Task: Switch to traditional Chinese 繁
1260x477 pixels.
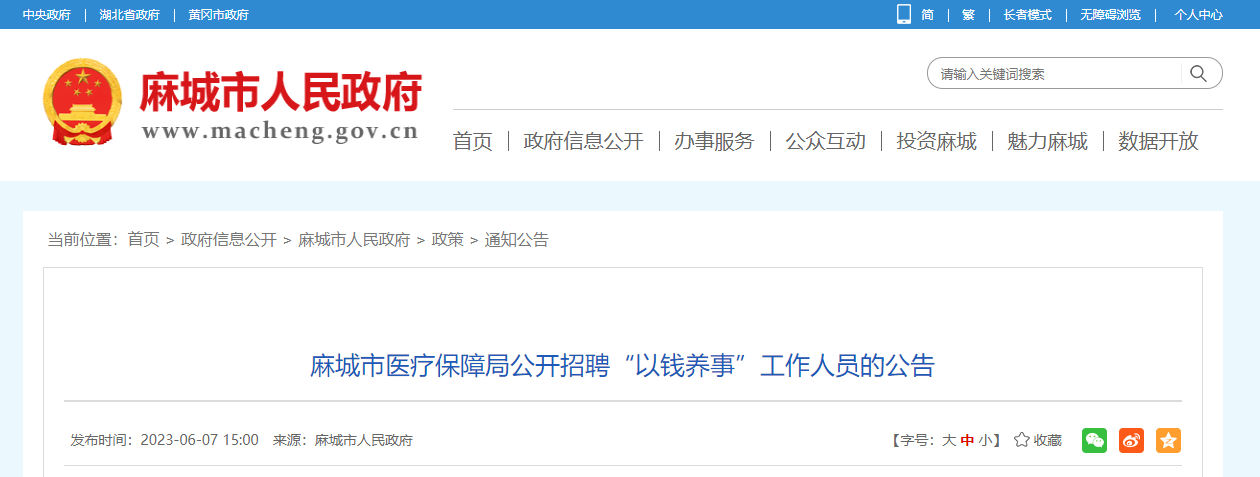Action: (968, 15)
